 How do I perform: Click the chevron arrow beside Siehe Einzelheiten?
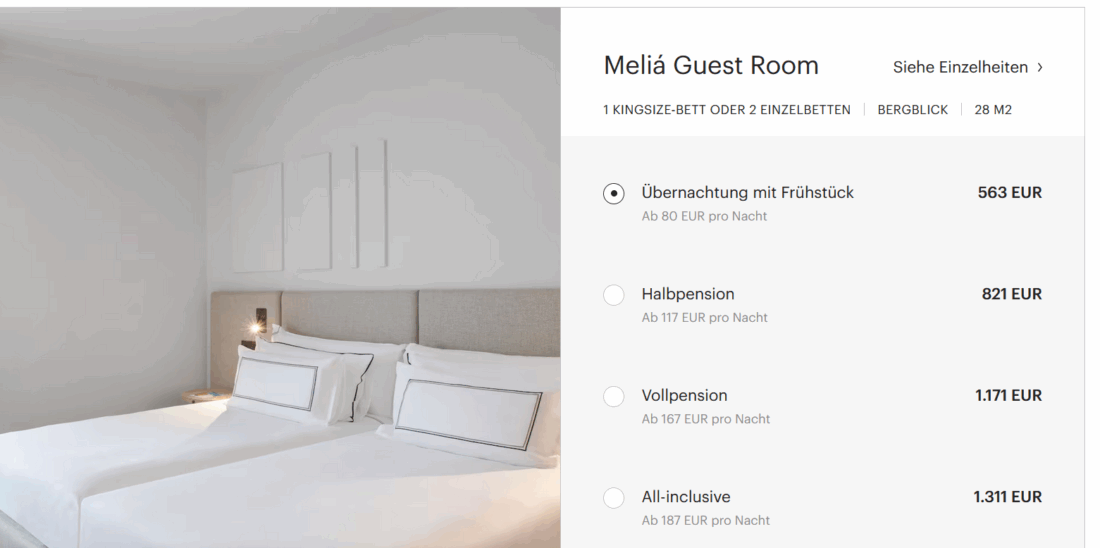coord(1040,67)
